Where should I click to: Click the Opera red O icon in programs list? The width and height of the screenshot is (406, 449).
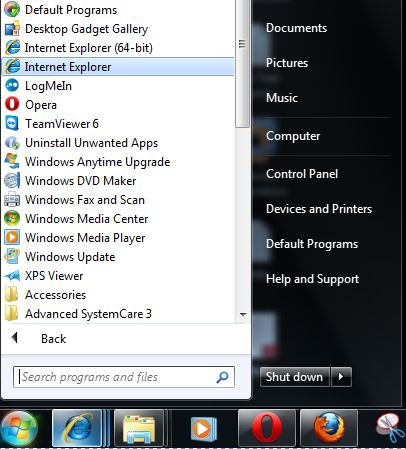(x=12, y=105)
